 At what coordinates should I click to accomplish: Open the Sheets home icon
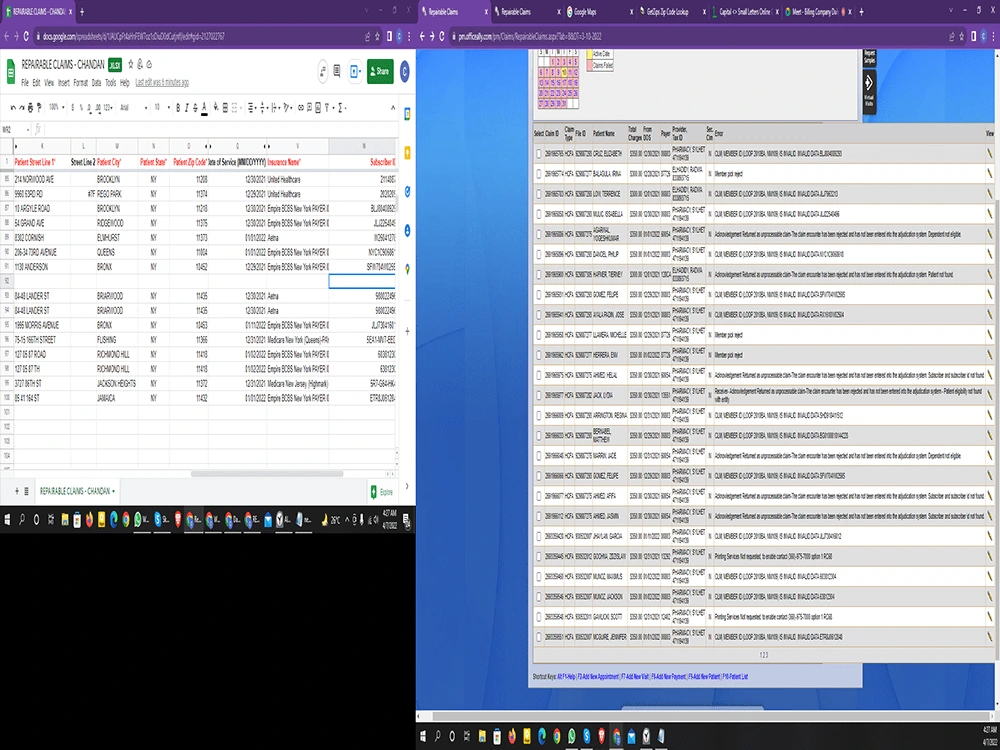(11, 71)
